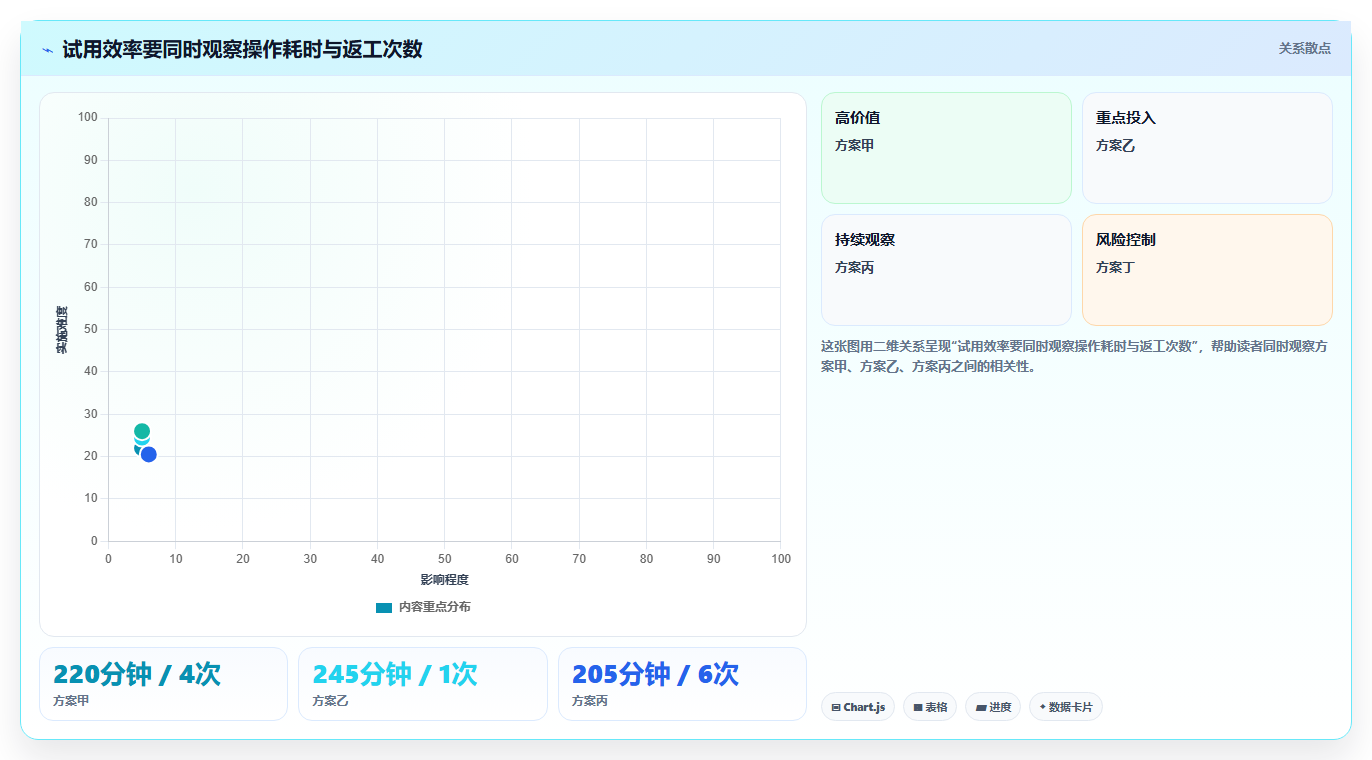Select the 持续观察 quadrant card
1372x760 pixels.
point(946,270)
